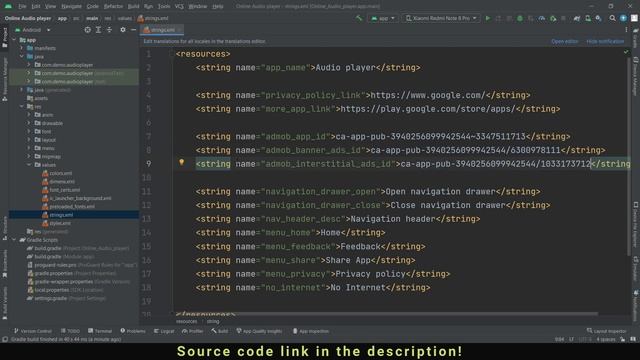The height and width of the screenshot is (360, 640).
Task: Click the green inspection checkmark in editor
Action: tap(626, 52)
